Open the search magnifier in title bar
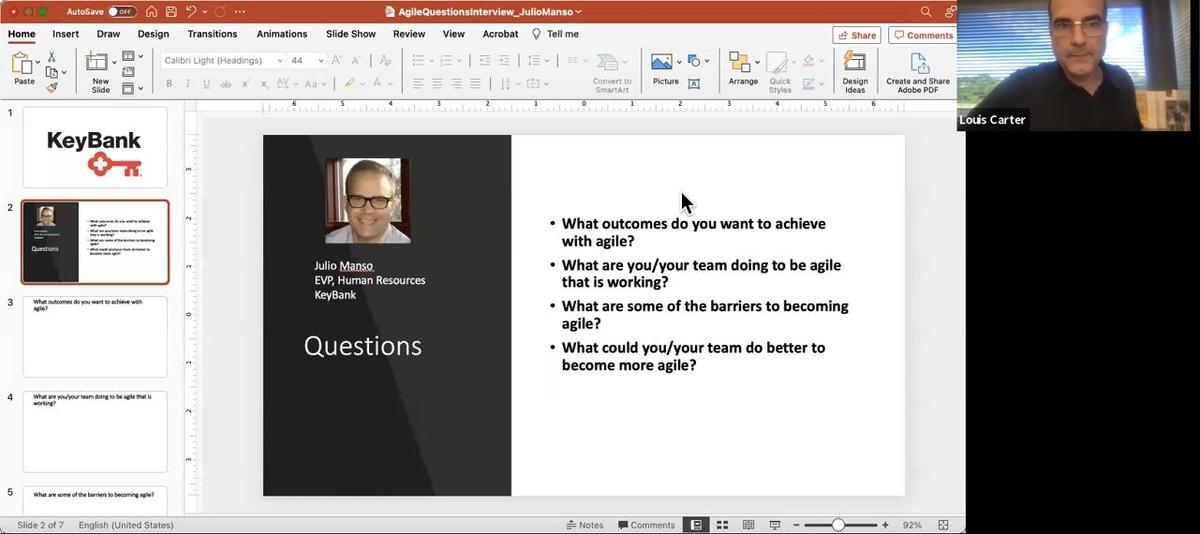Screen dimensions: 1200x534 [926, 12]
